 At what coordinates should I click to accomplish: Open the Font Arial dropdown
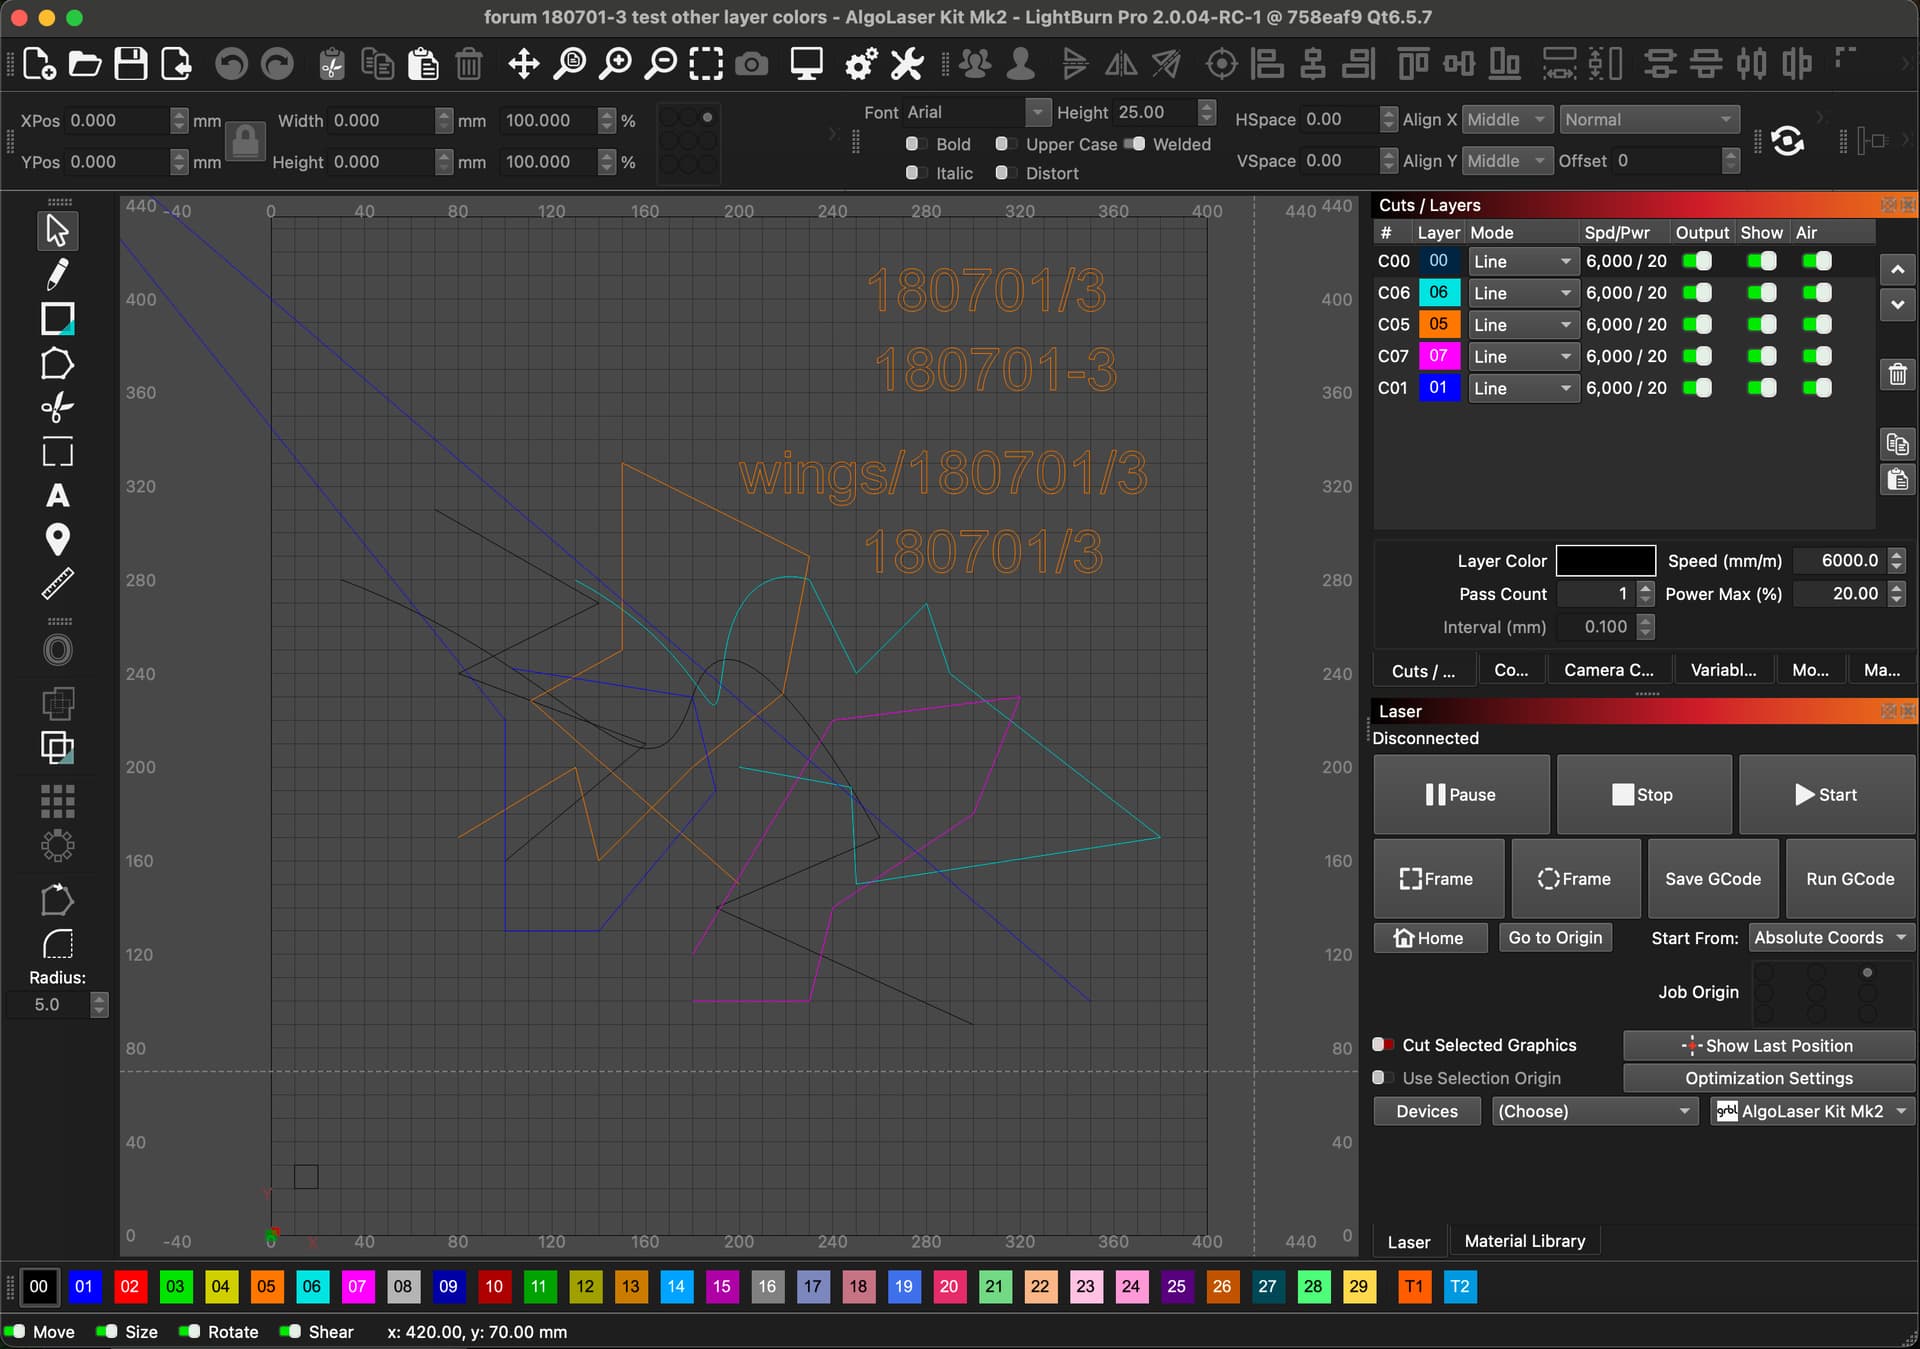1037,112
